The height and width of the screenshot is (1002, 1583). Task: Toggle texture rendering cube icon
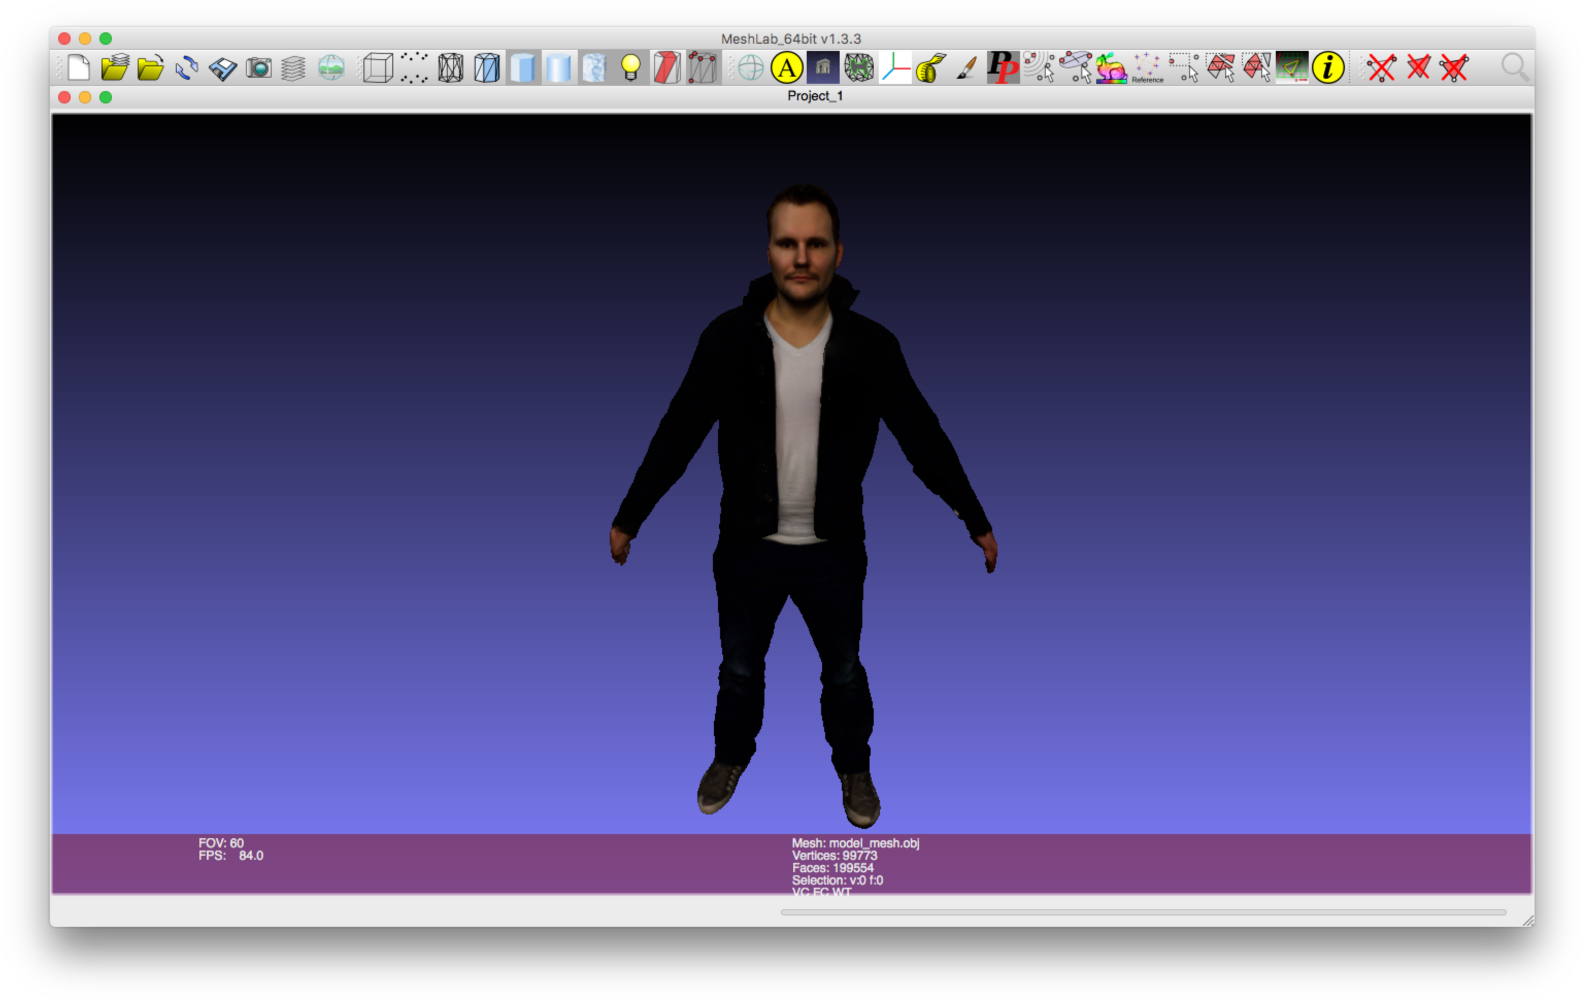(594, 68)
